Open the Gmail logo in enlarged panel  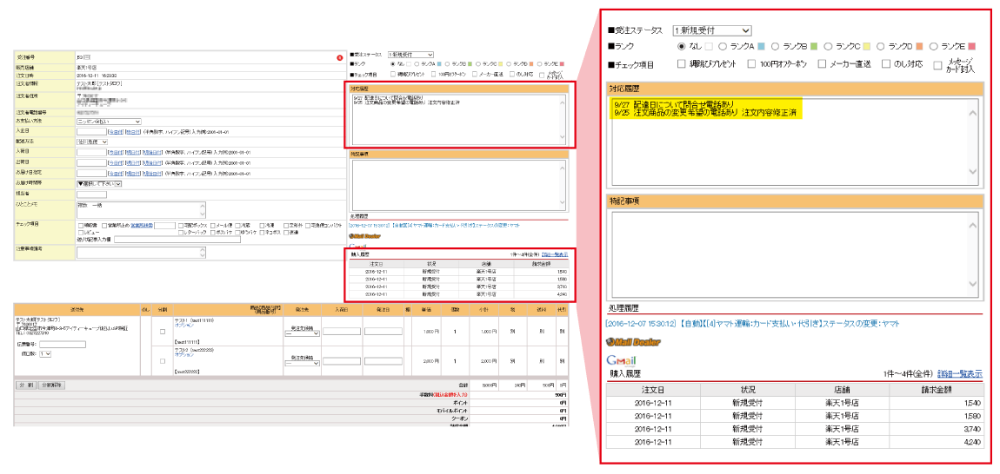coord(622,360)
